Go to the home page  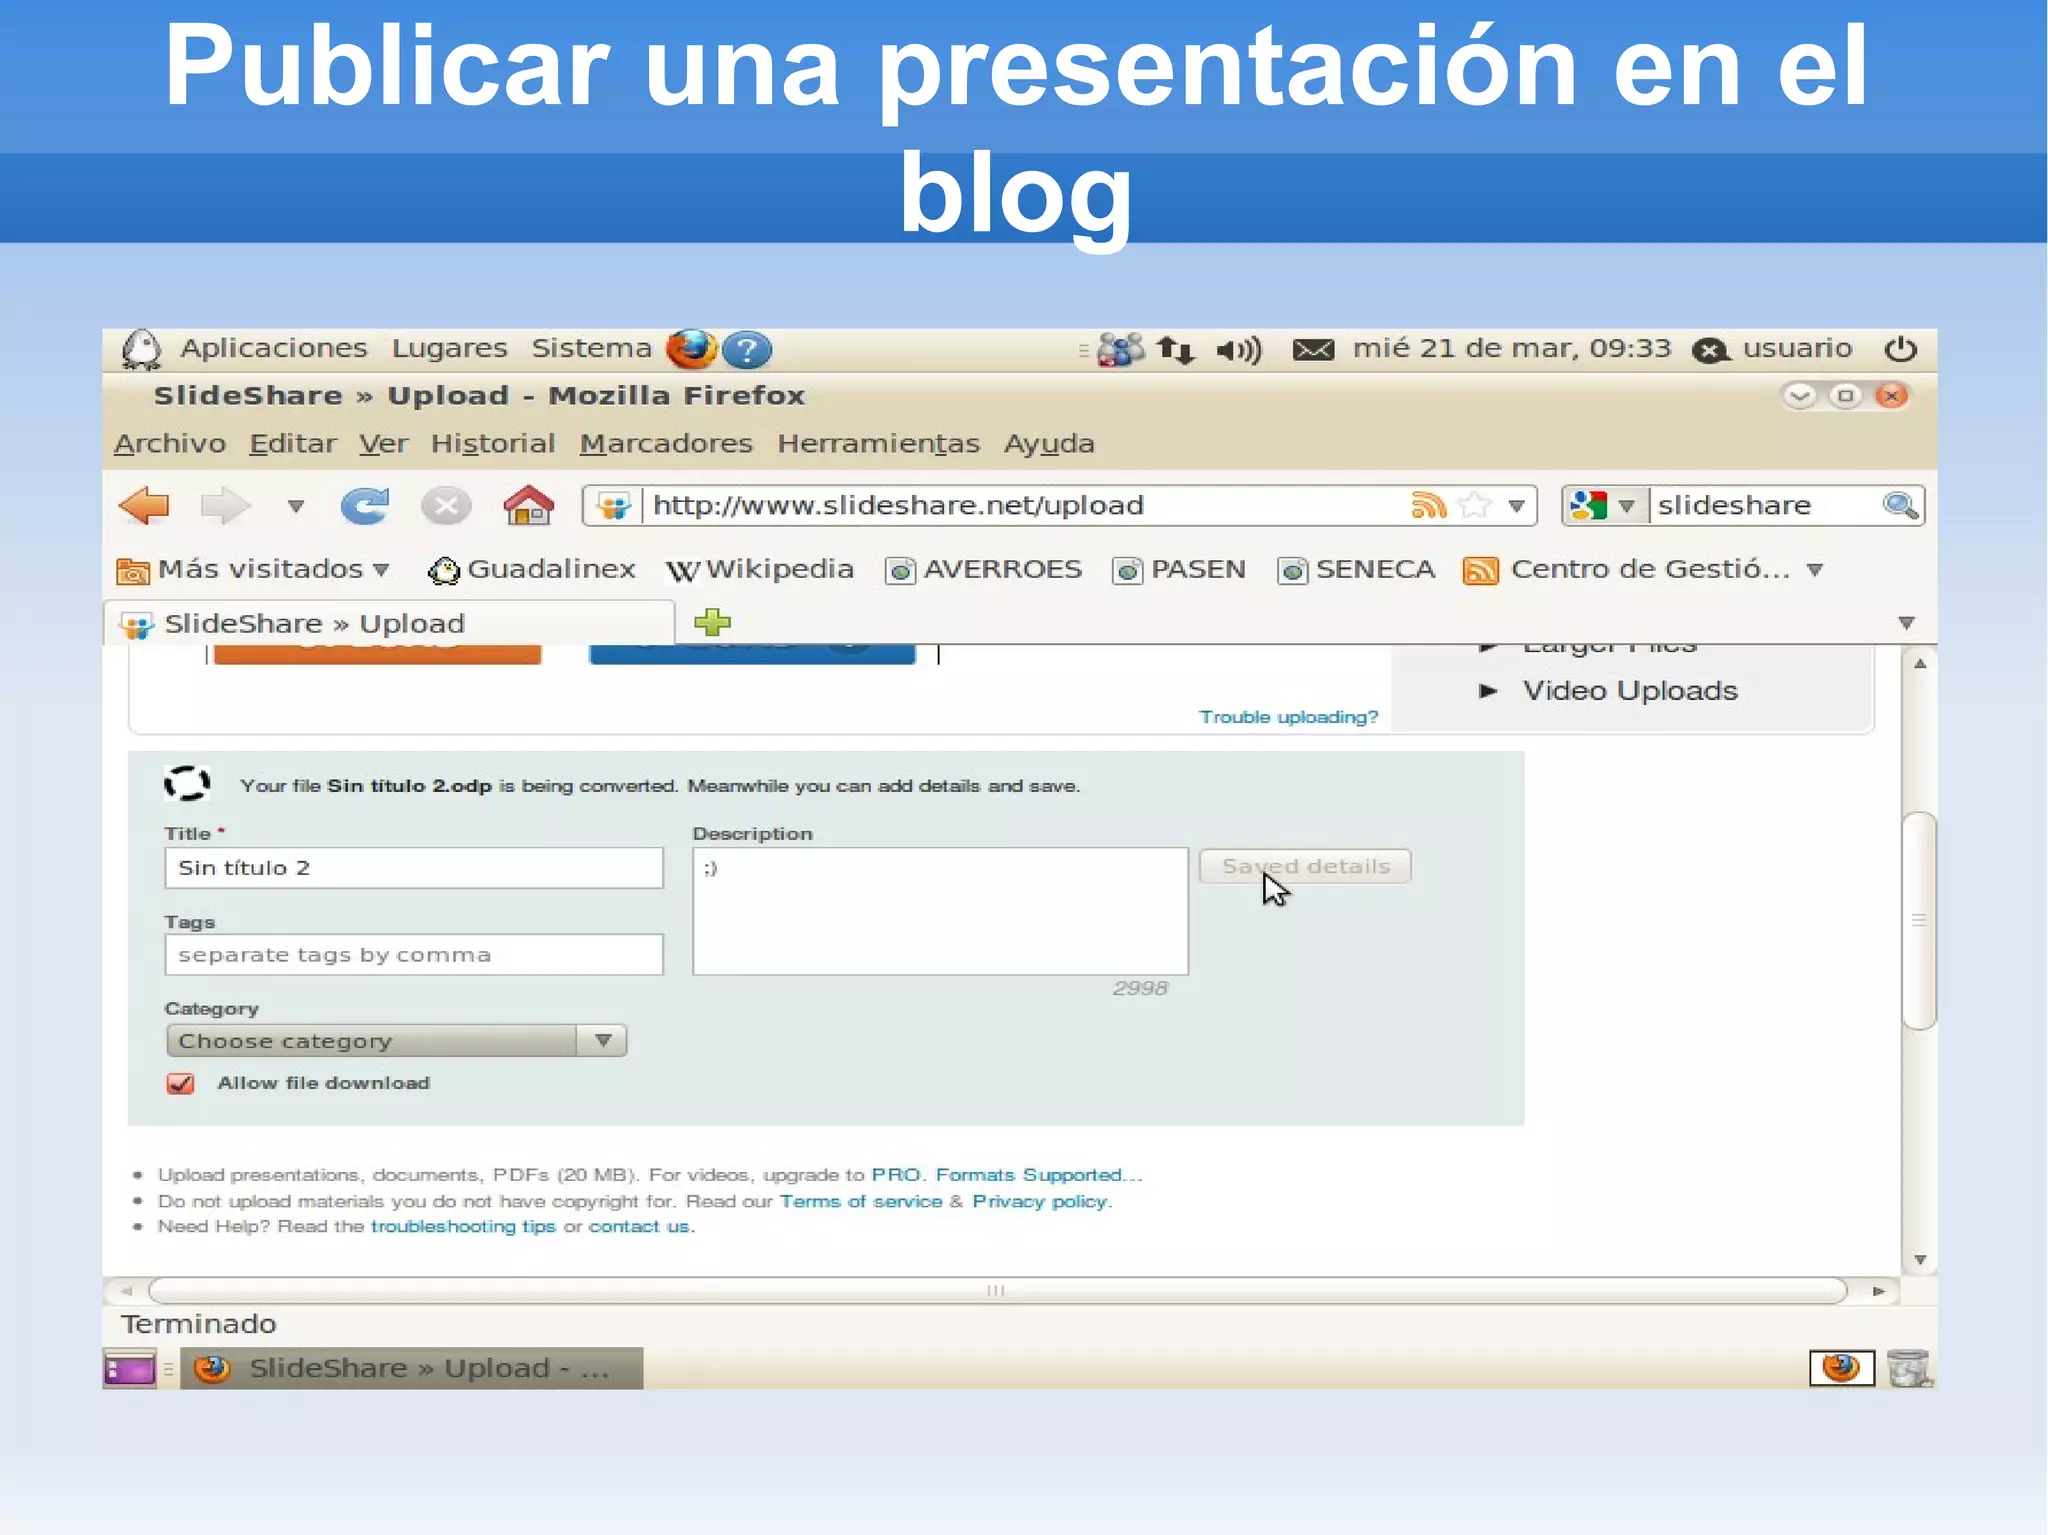(528, 505)
